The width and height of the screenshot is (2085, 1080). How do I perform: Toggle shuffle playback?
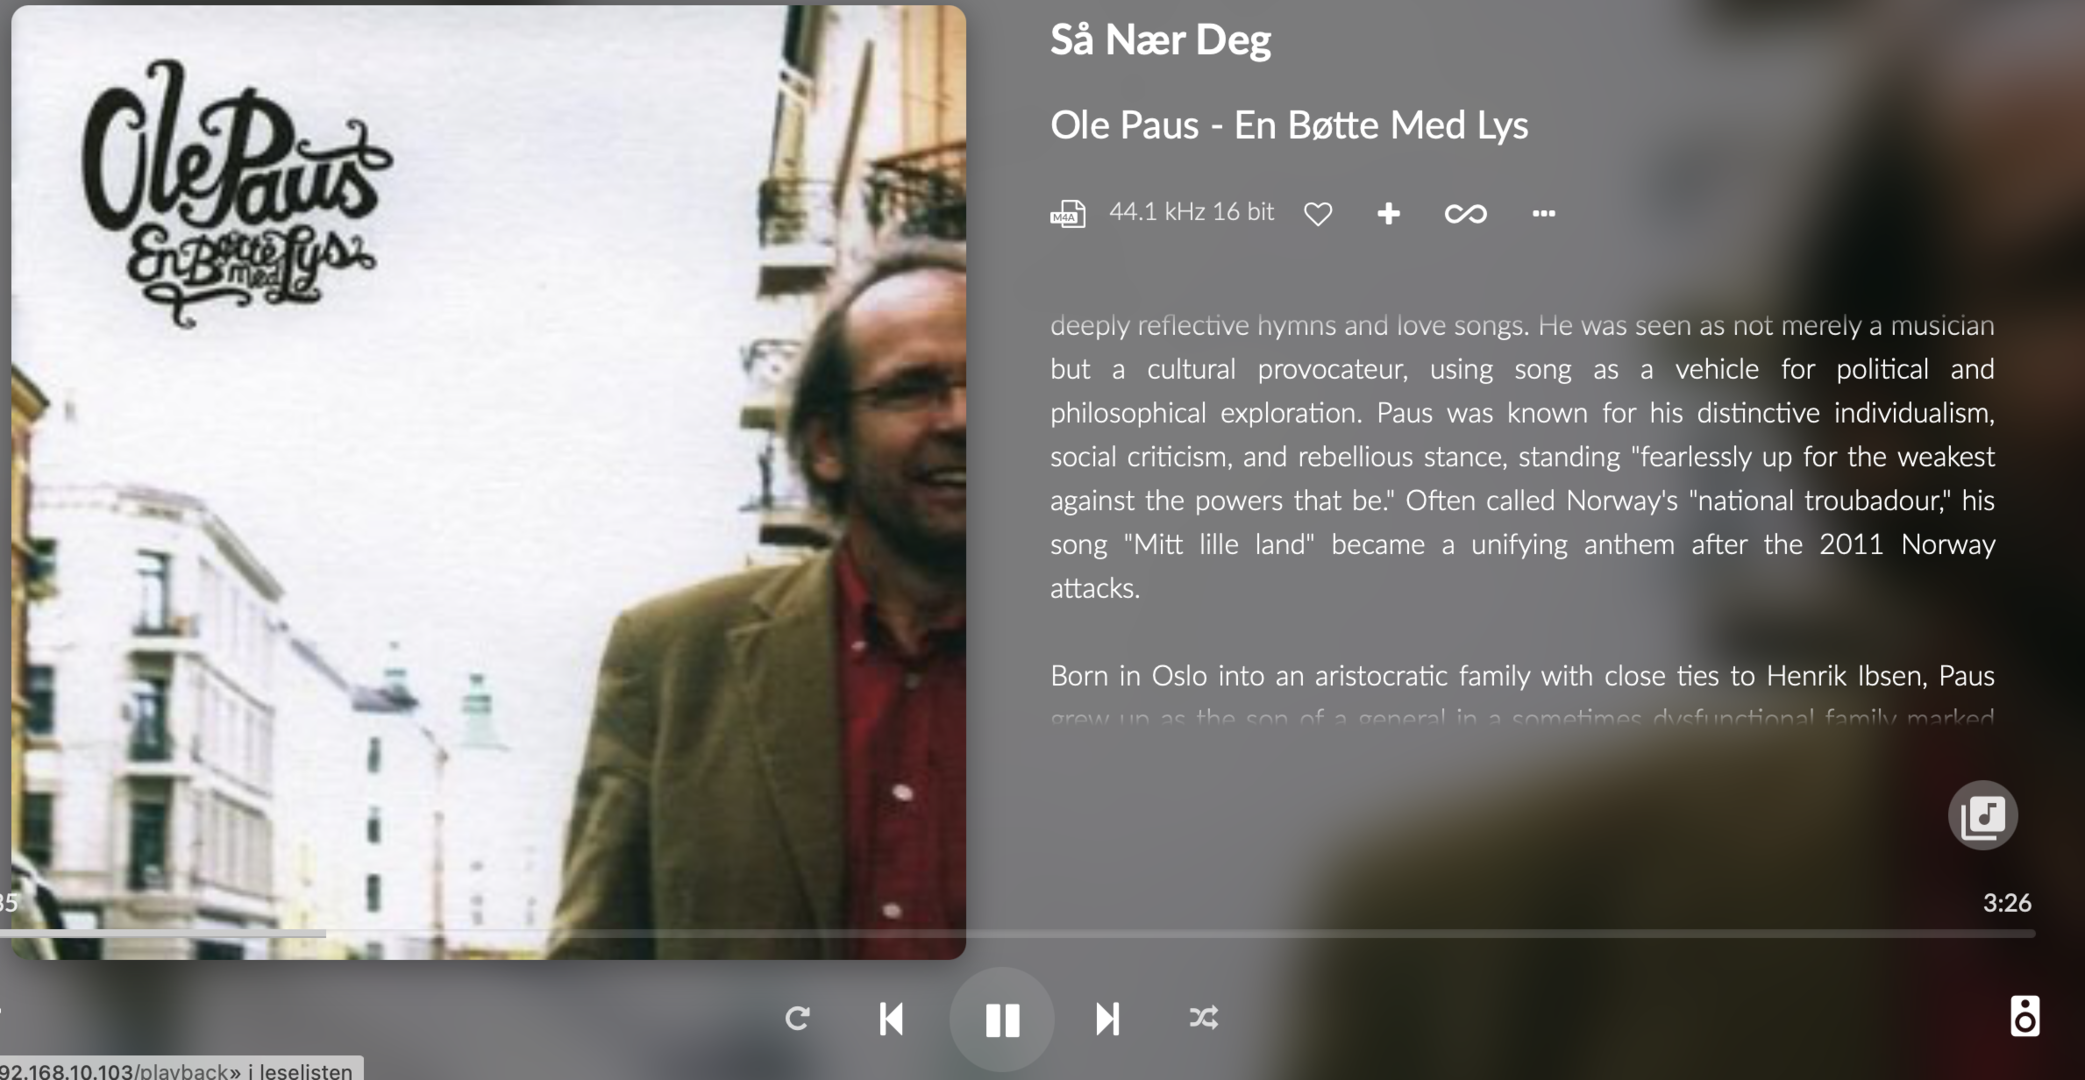pos(1203,1018)
